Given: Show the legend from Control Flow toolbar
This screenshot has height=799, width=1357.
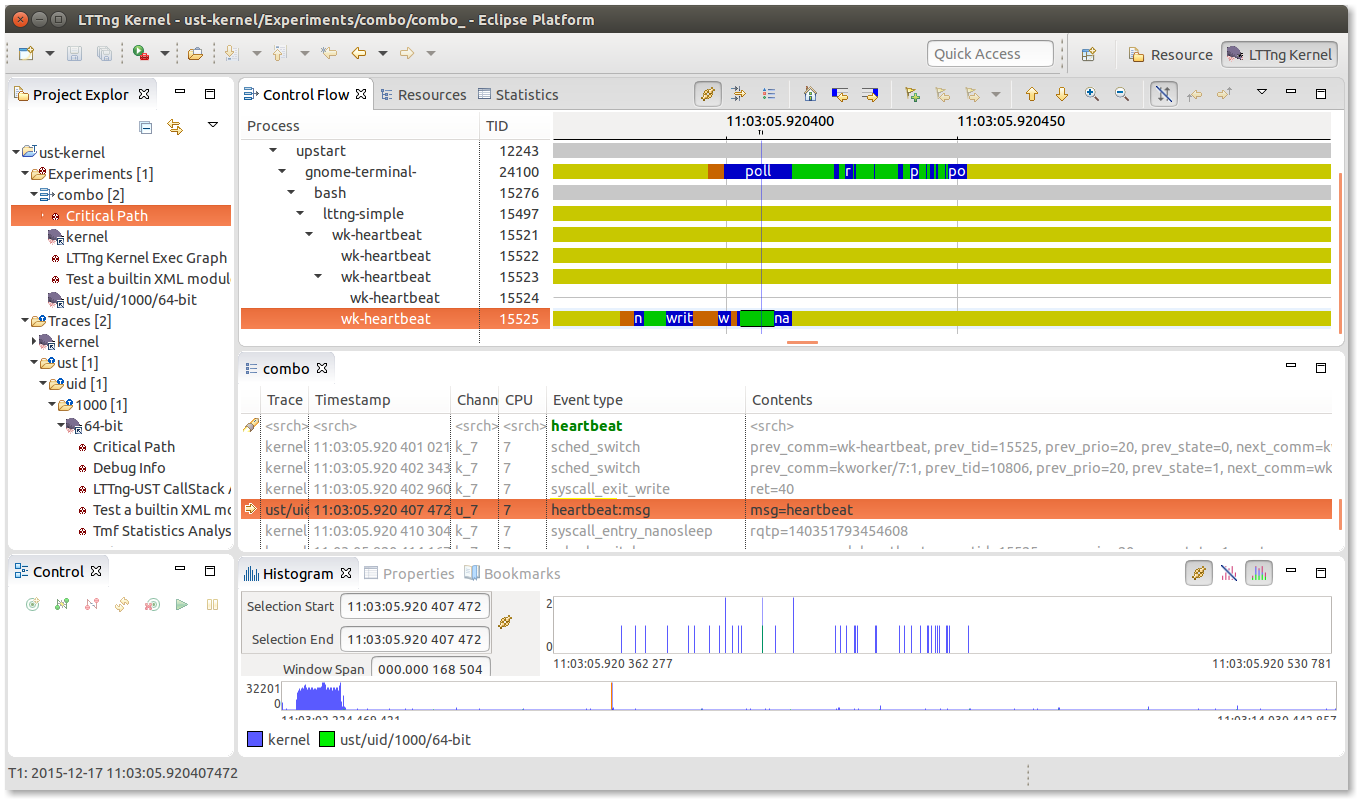Looking at the screenshot, I should [768, 94].
